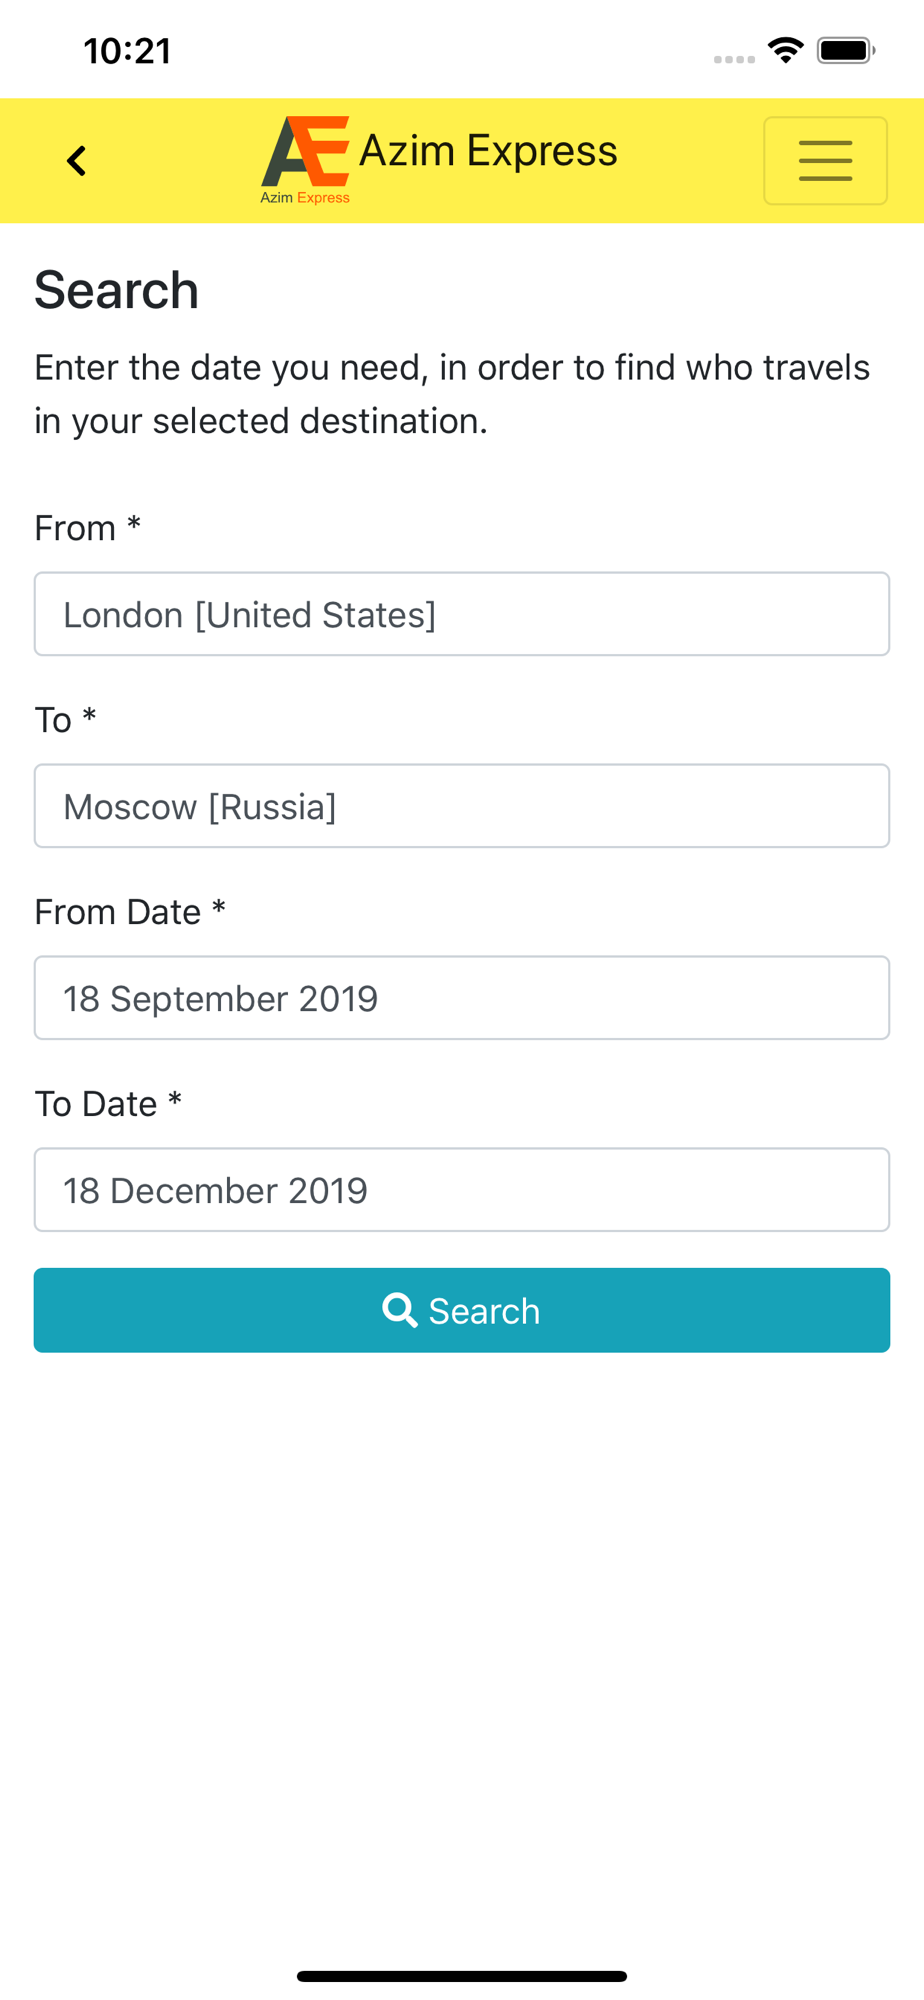Screen dimensions: 924x2000
Task: Tap the cellular signal dots
Action: coord(734,59)
